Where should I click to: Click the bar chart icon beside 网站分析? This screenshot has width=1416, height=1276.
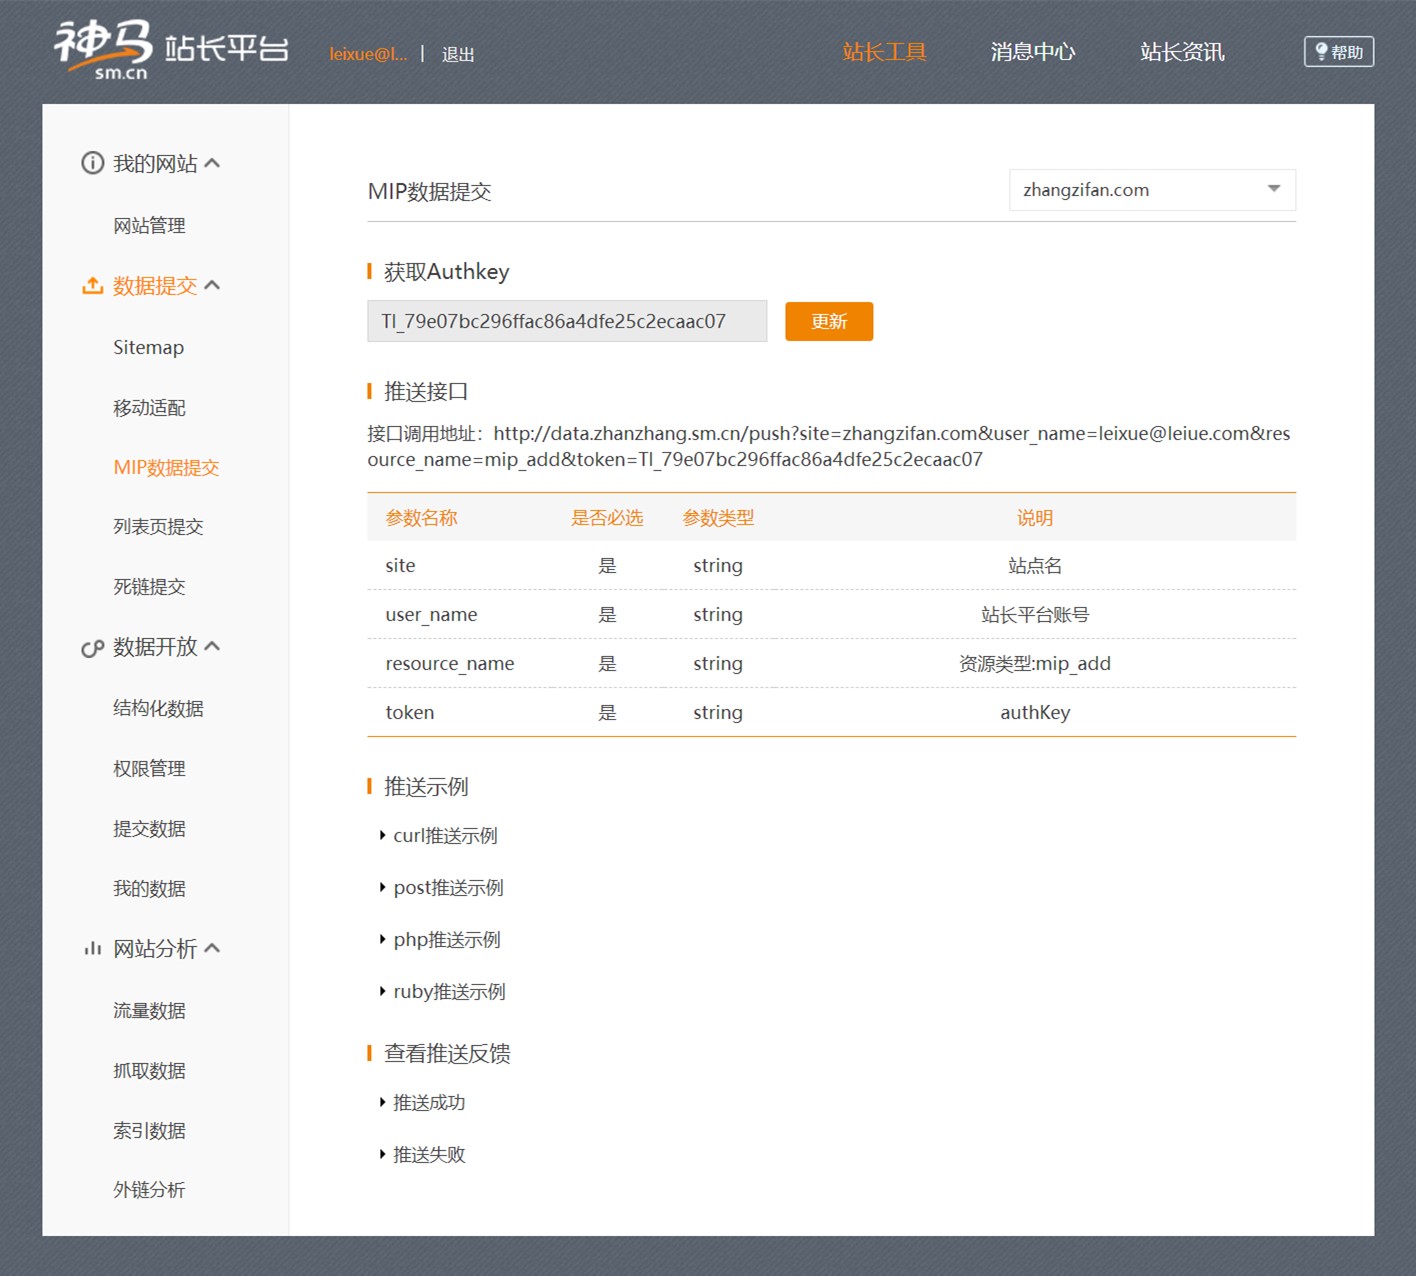[92, 948]
